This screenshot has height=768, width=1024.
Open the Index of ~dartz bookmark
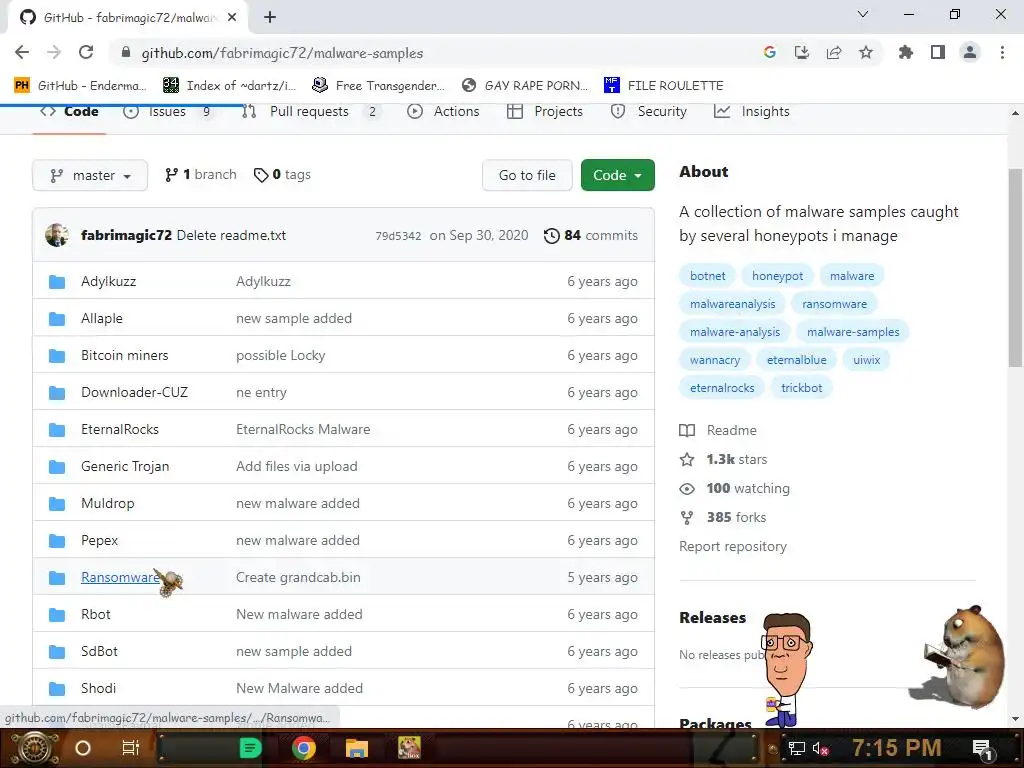[x=229, y=86]
